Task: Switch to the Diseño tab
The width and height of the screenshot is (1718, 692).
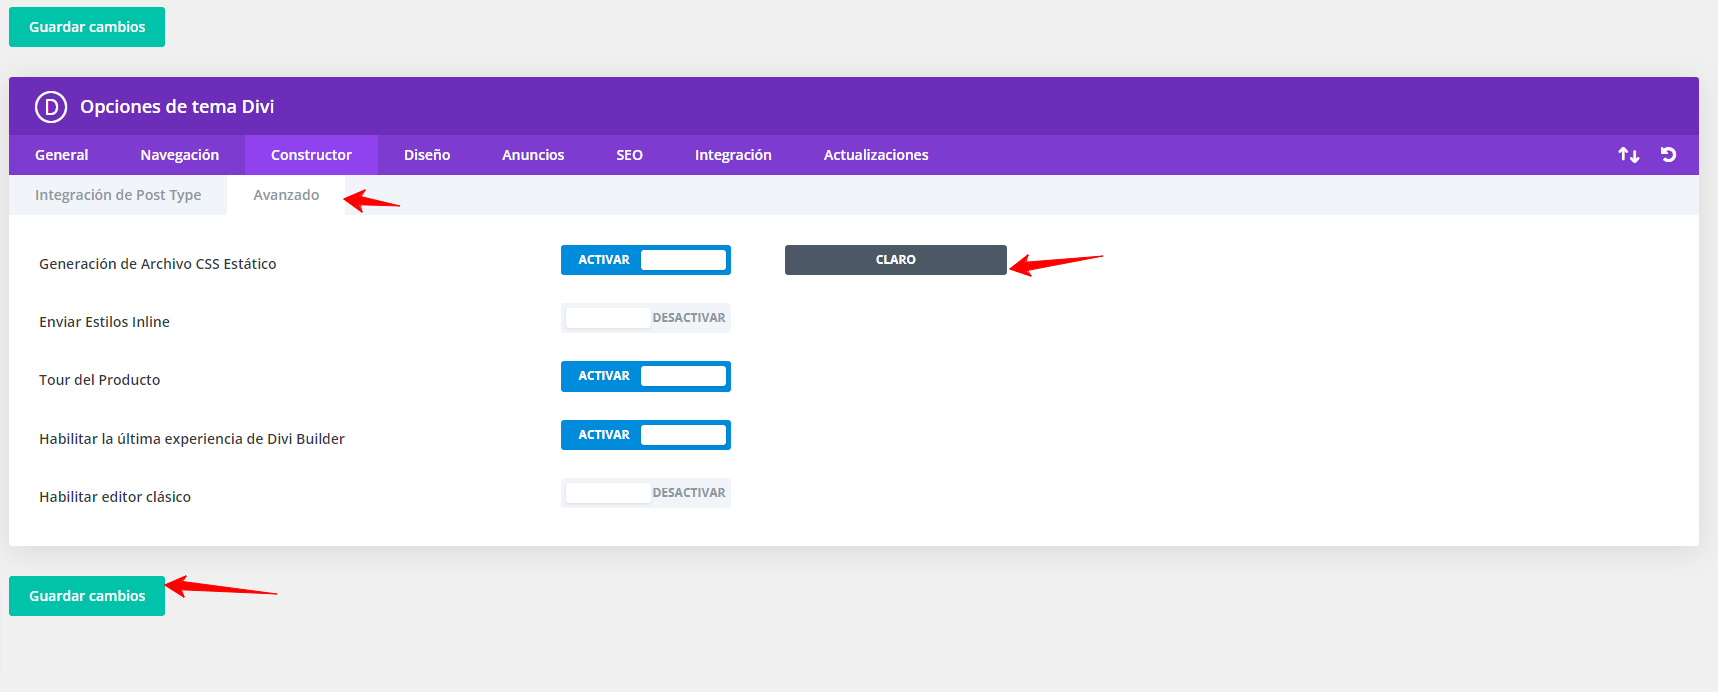Action: 427,155
